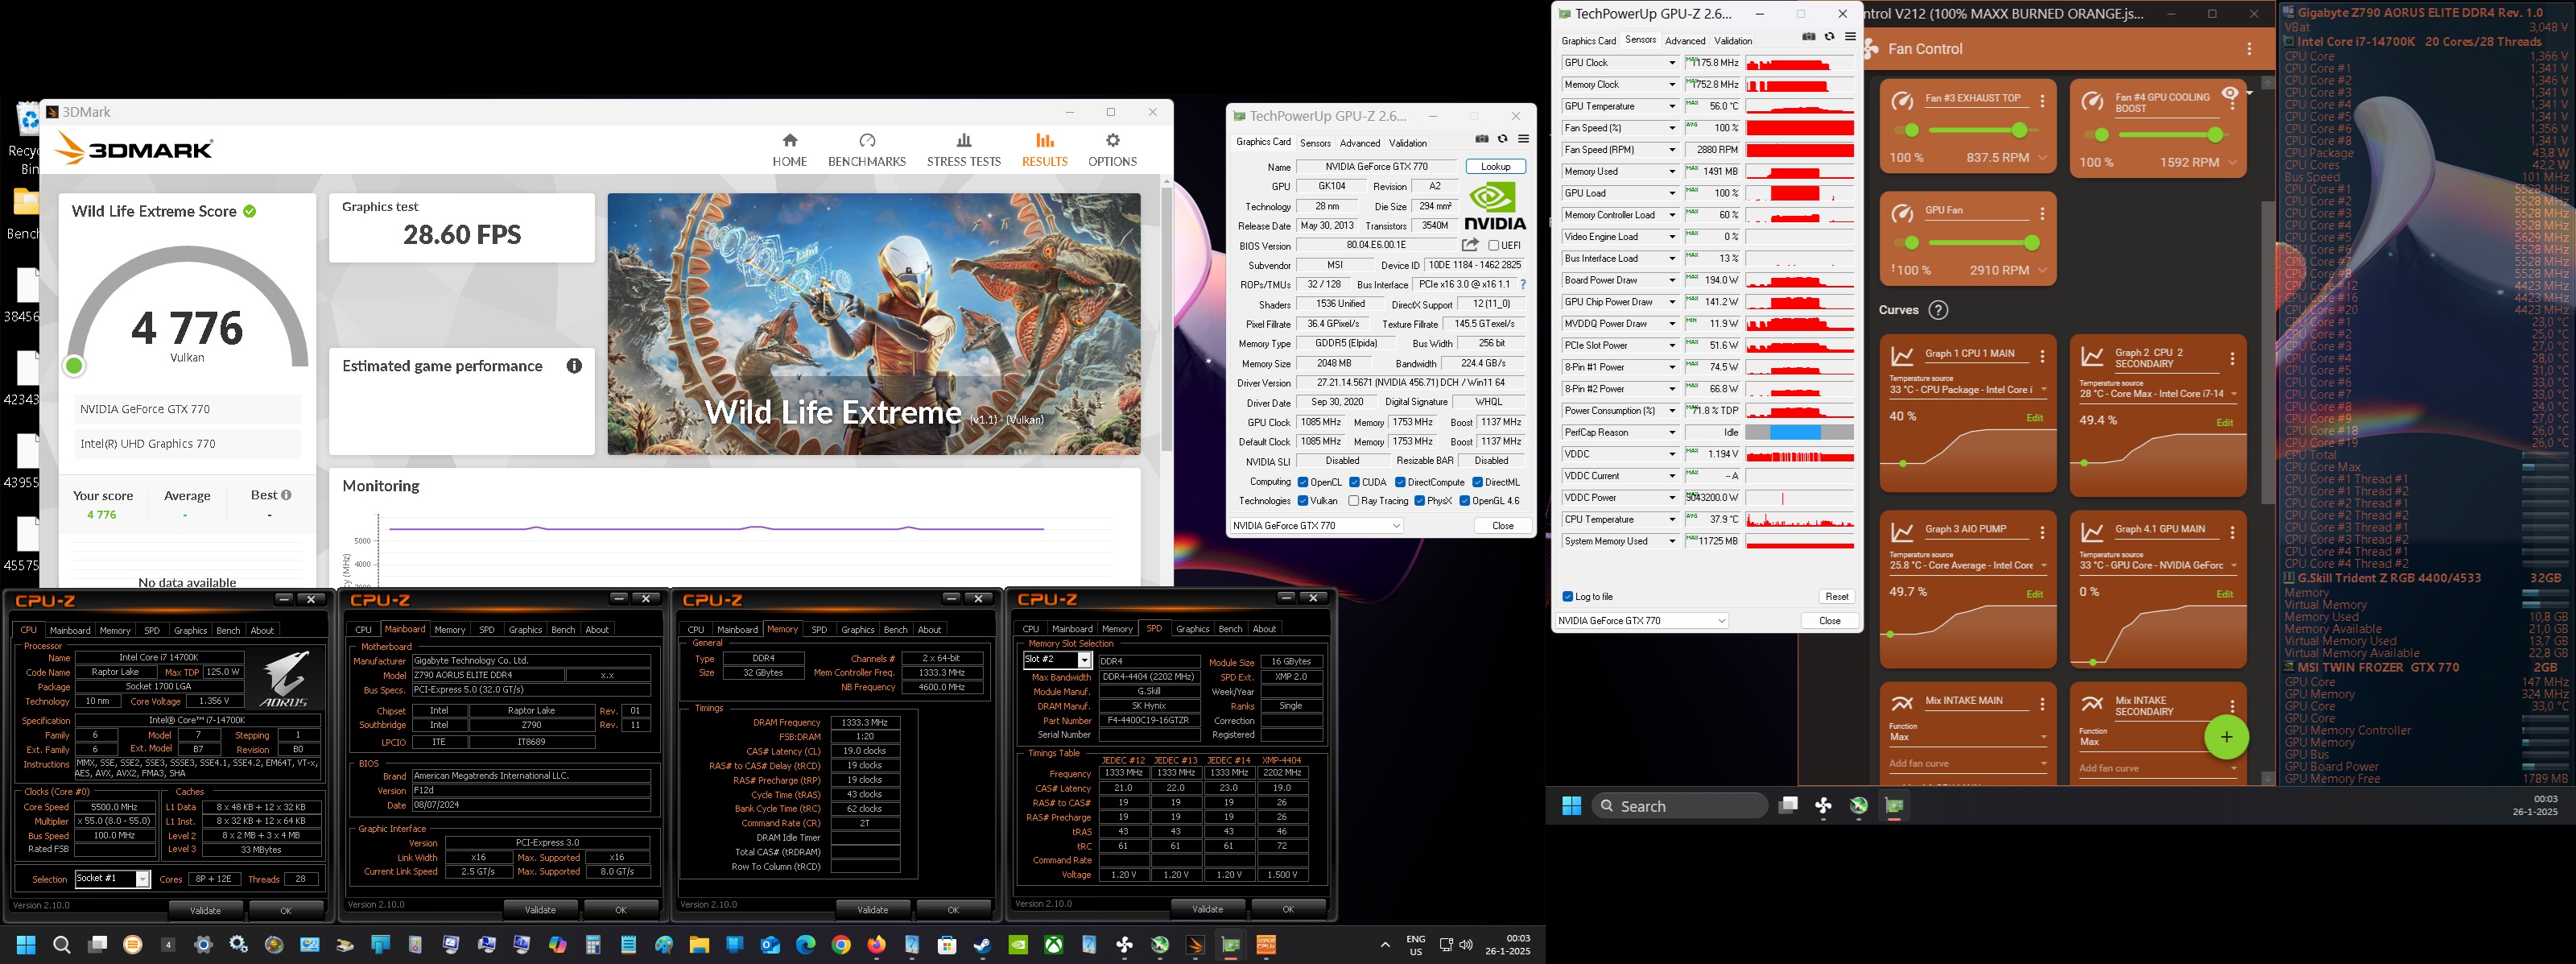Screen dimensions: 2576x964
Task: Click Bus Interface question mark in GPU-Z
Action: point(1523,285)
